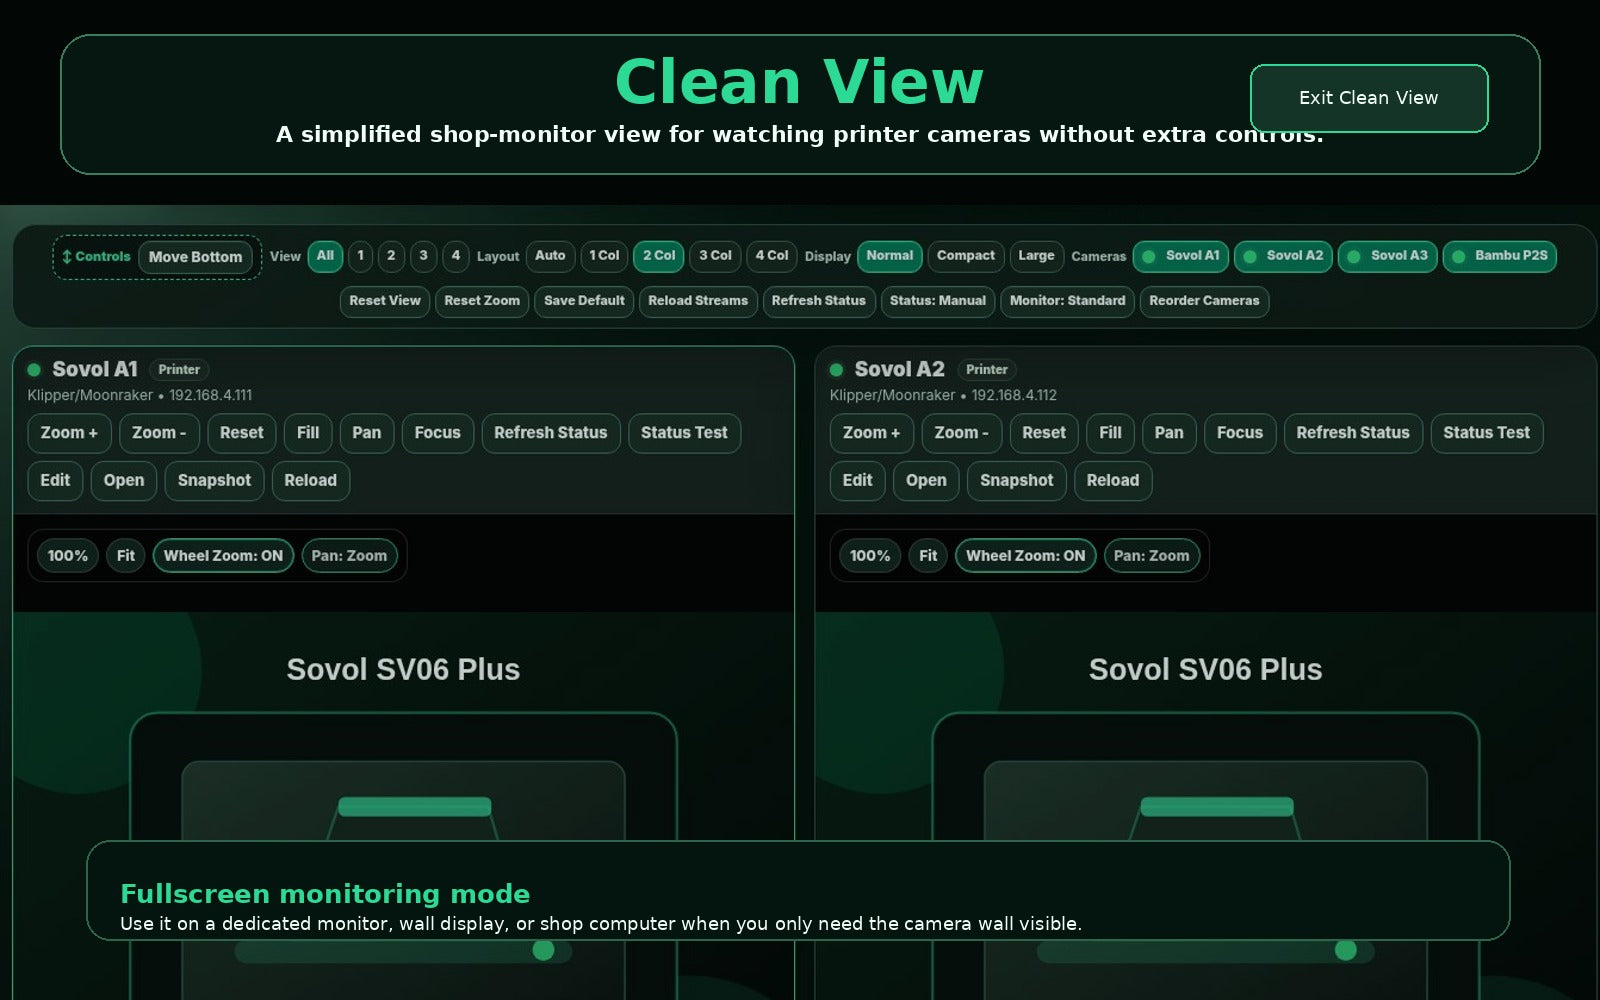
Task: Select view number 2
Action: tap(391, 256)
